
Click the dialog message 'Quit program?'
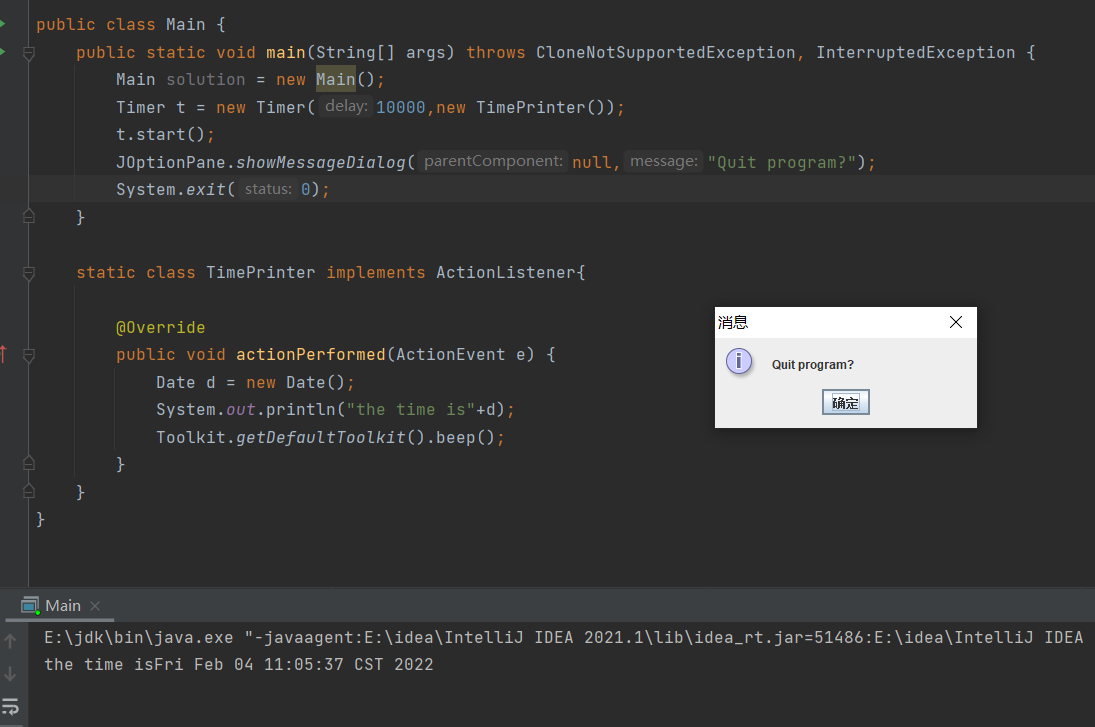click(813, 365)
